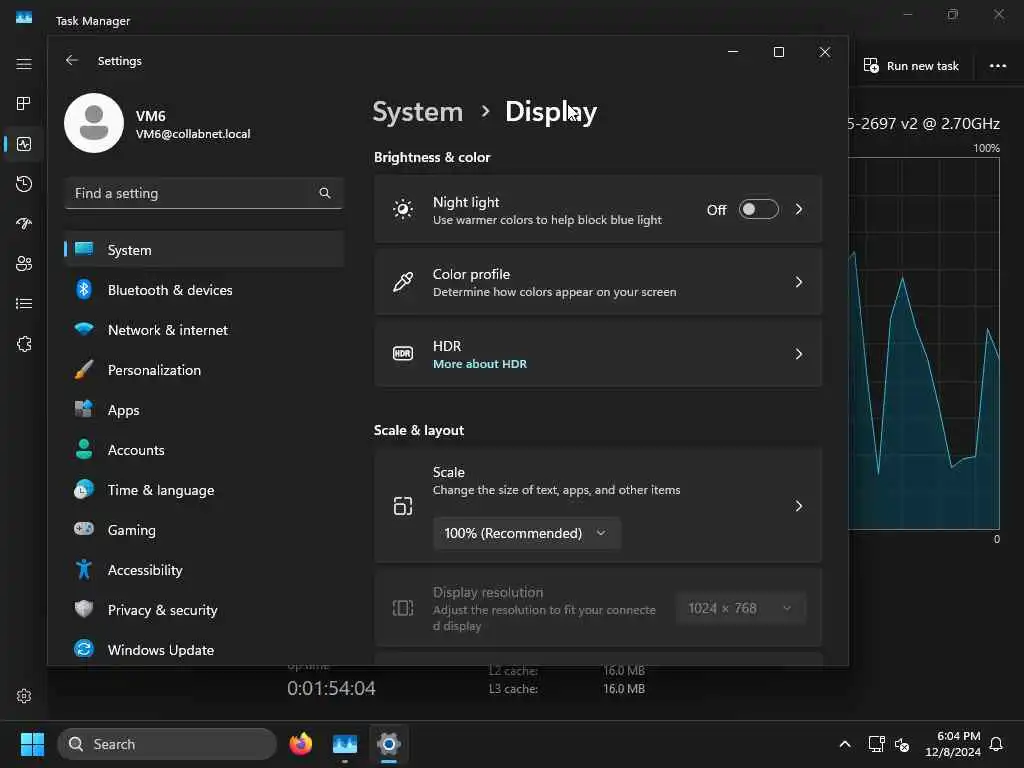Viewport: 1024px width, 768px height.
Task: Click uptime value 0:01:54:04
Action: pyautogui.click(x=331, y=688)
